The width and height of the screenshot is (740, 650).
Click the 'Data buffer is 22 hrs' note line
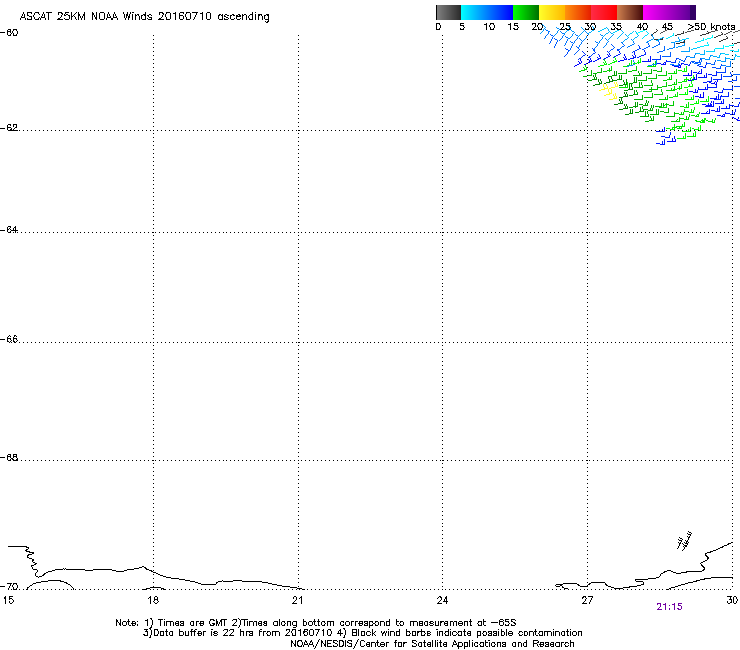coord(362,633)
